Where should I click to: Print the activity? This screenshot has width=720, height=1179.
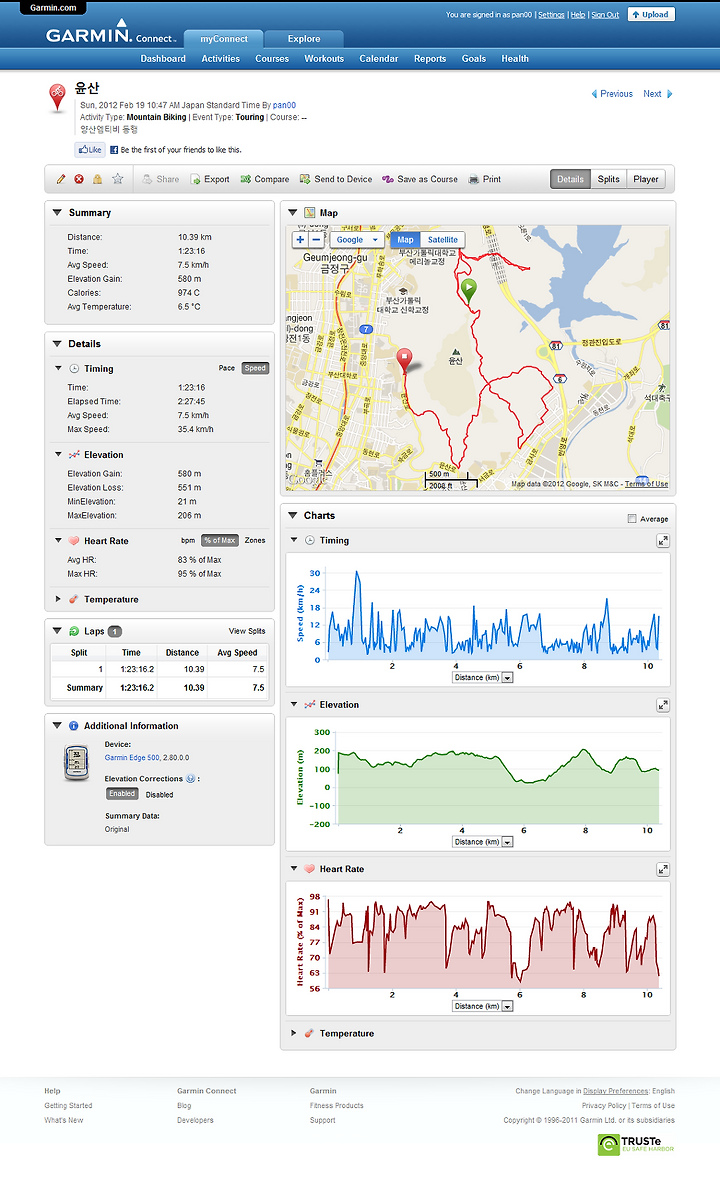point(485,179)
